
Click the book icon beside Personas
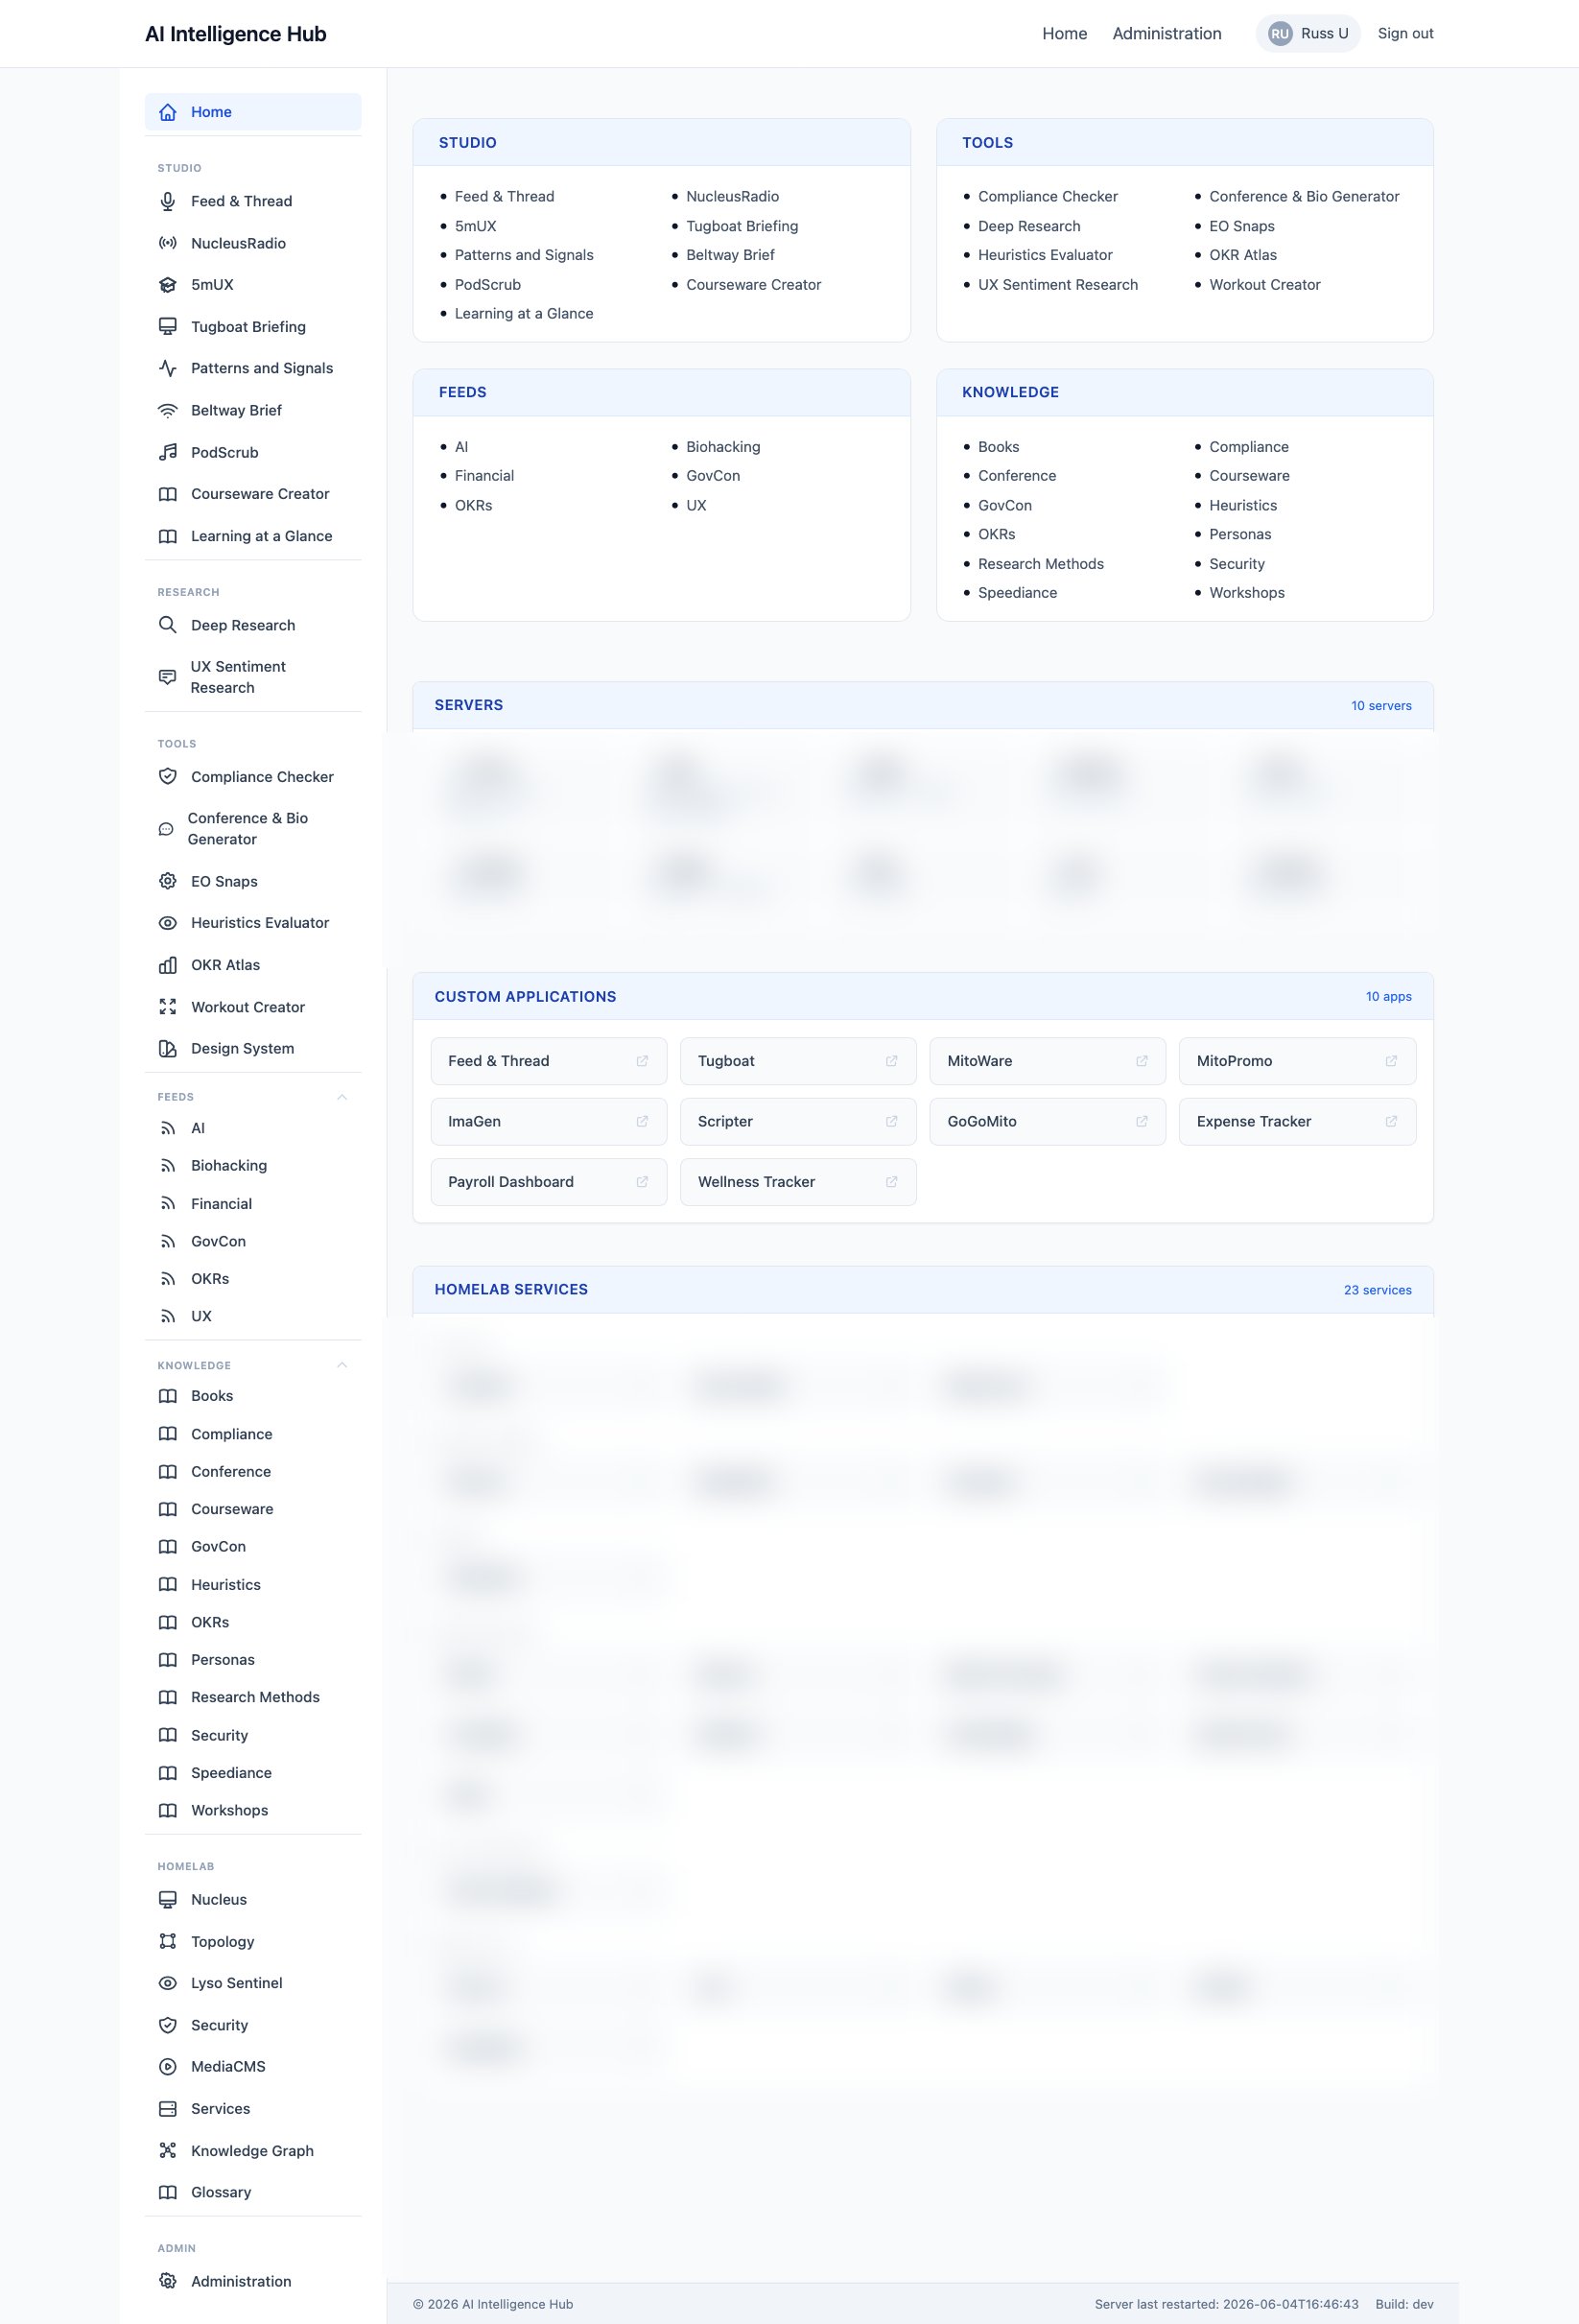tap(168, 1660)
